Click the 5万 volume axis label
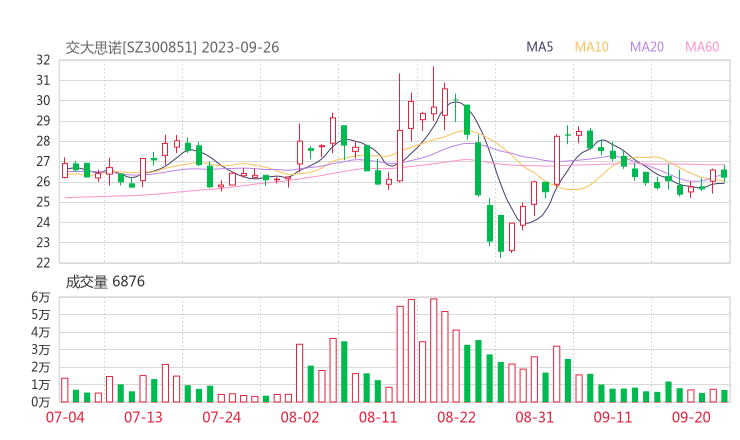 [41, 314]
